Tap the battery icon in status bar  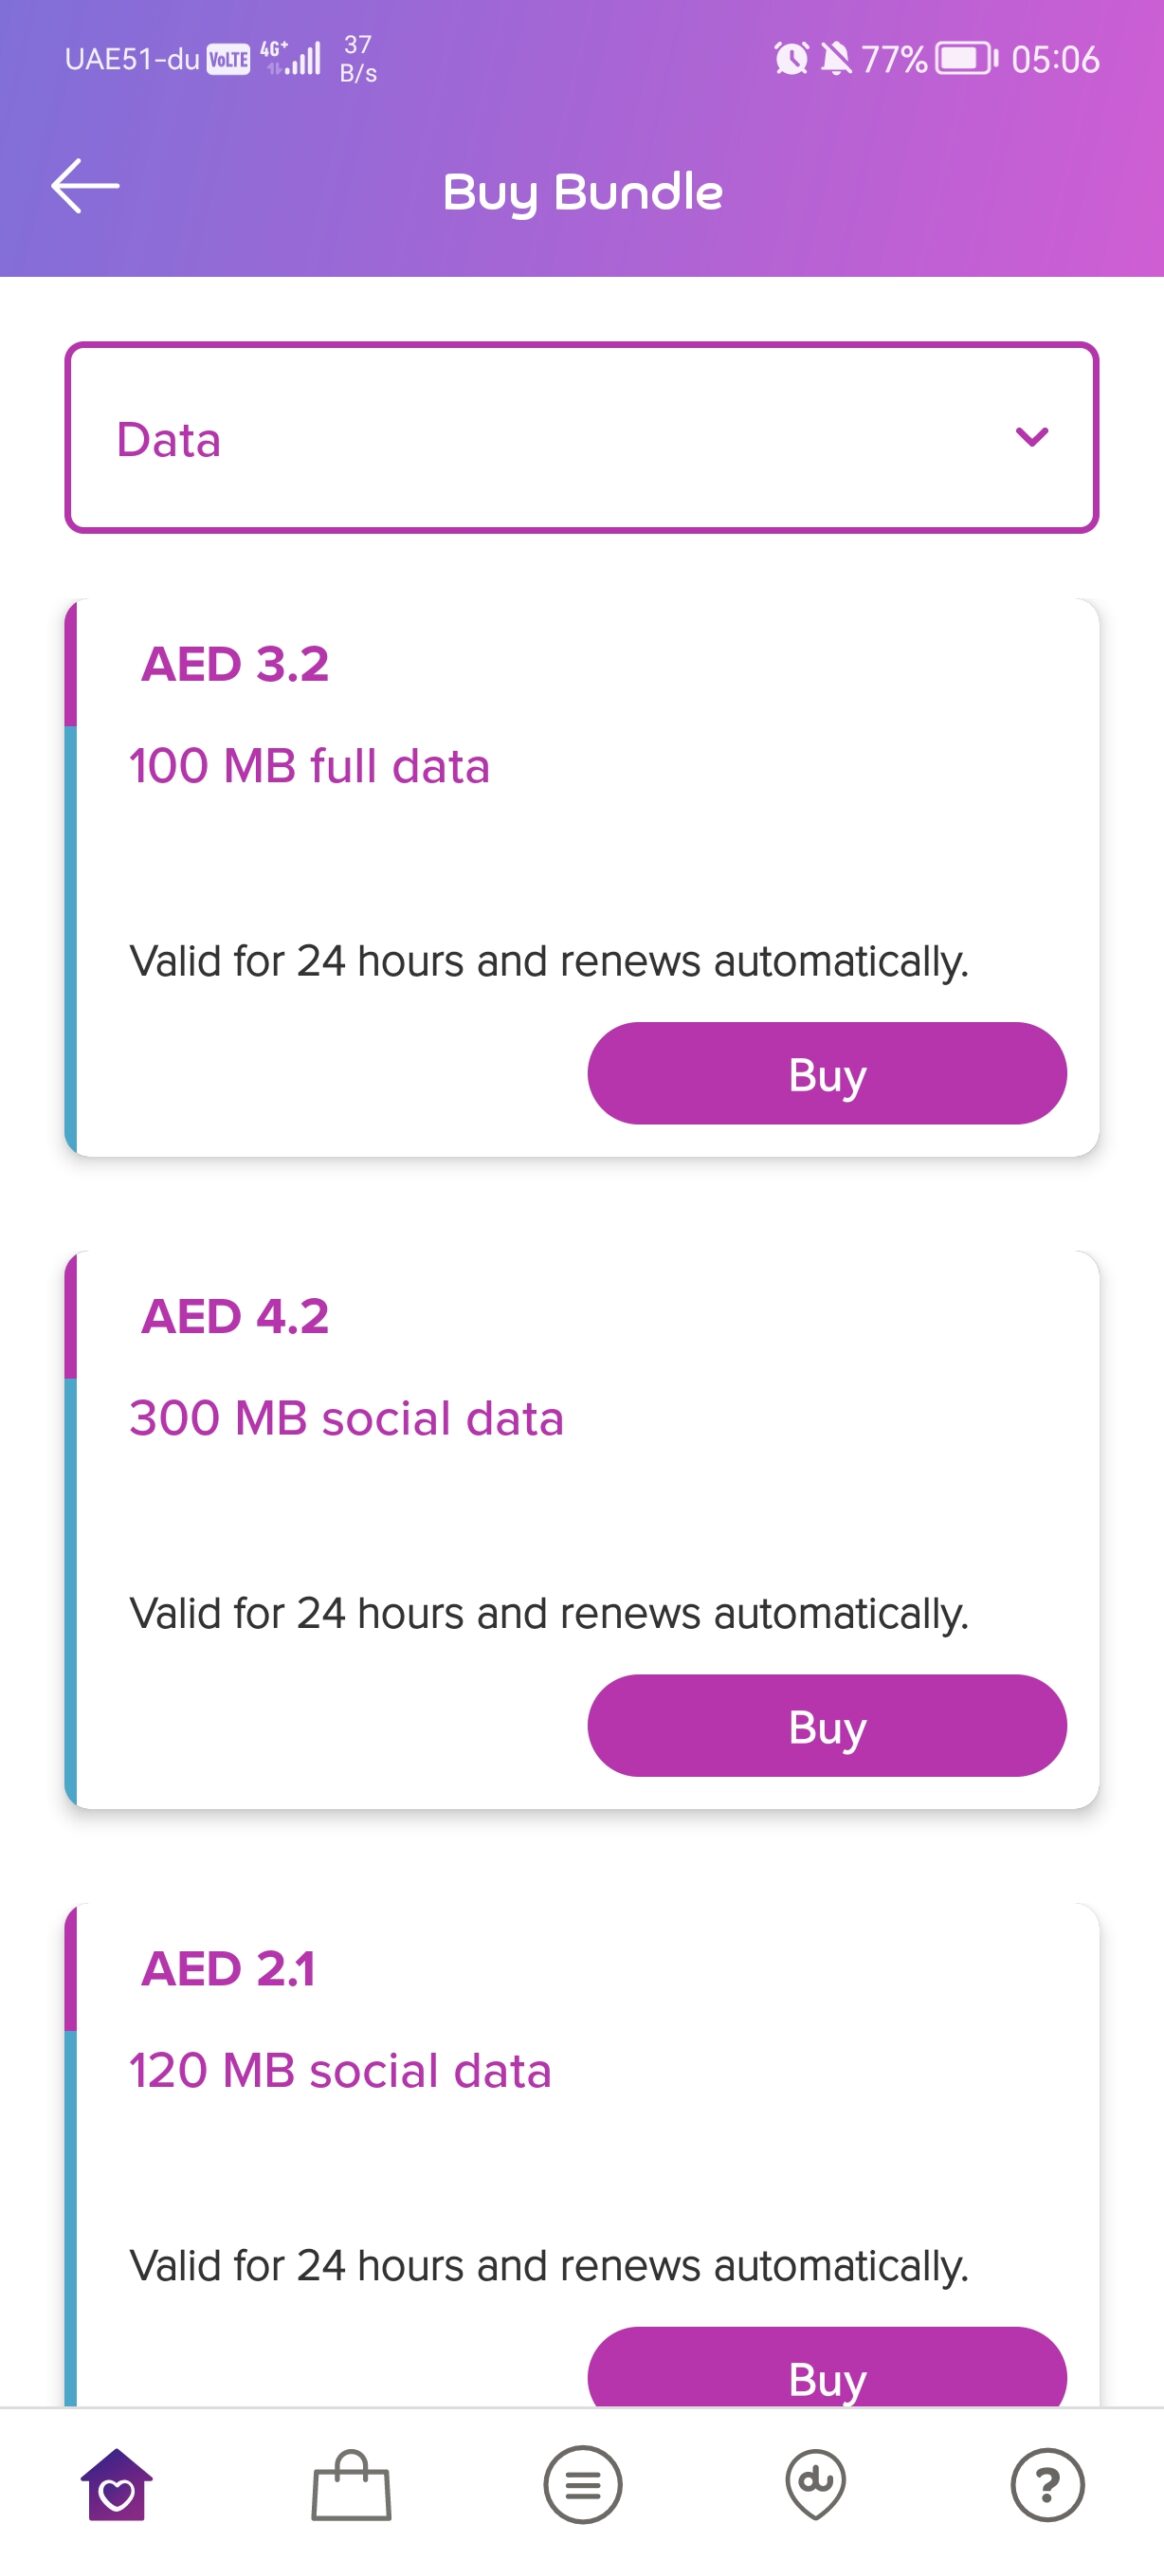click(x=966, y=59)
